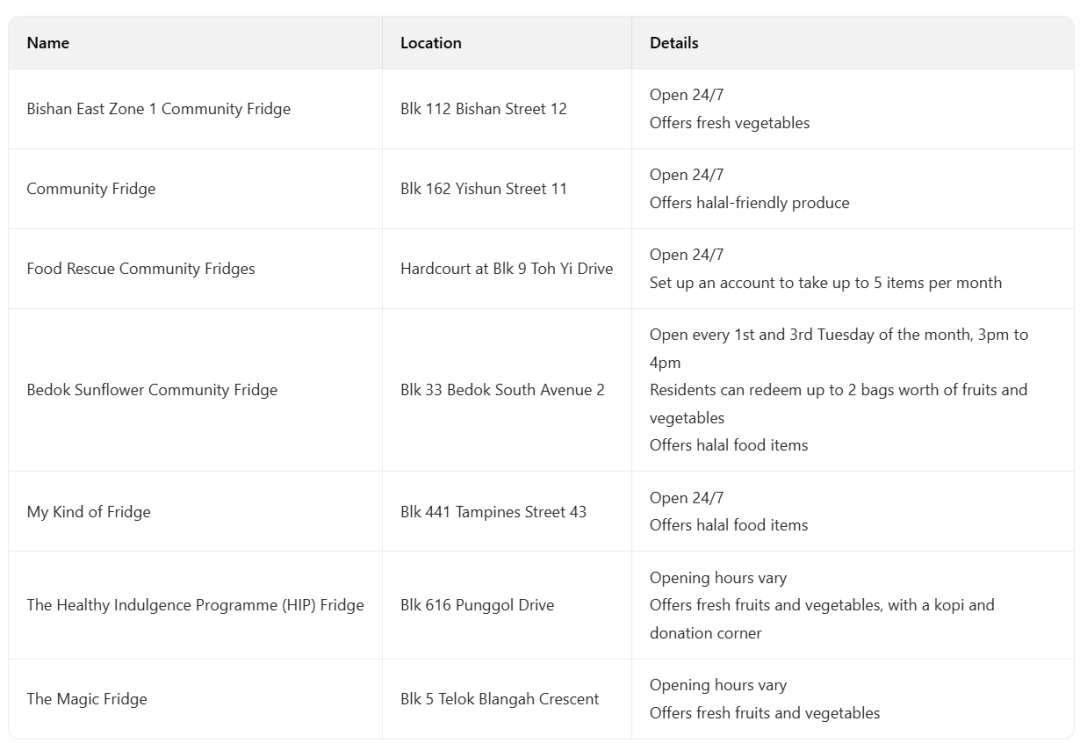1080x743 pixels.
Task: Select The Magic Fridge name
Action: click(x=87, y=699)
